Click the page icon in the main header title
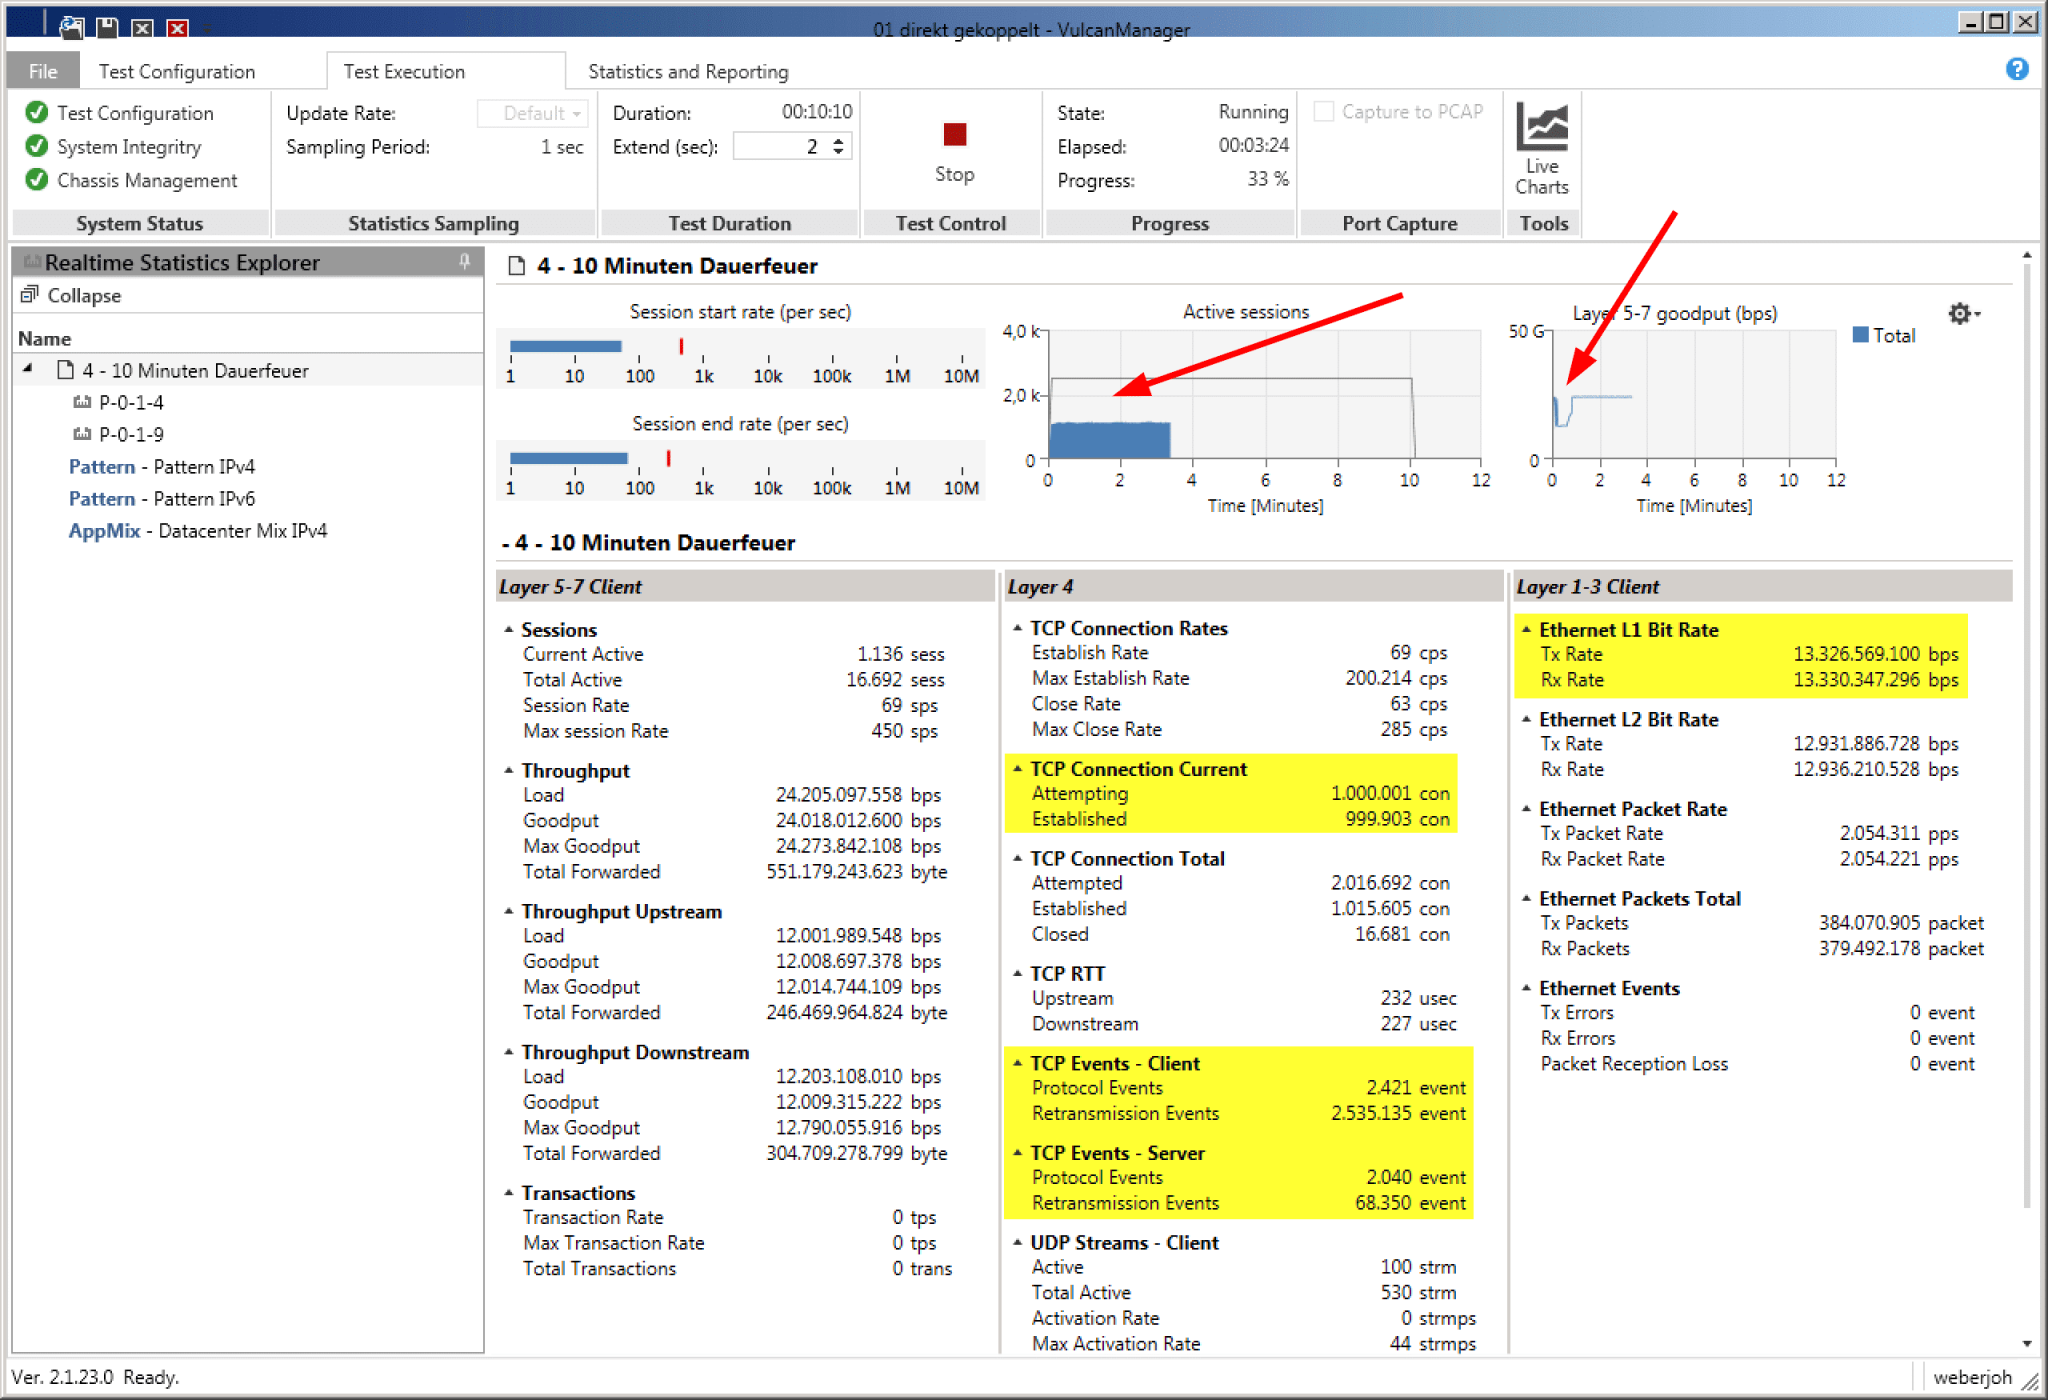This screenshot has height=1400, width=2048. tap(517, 266)
